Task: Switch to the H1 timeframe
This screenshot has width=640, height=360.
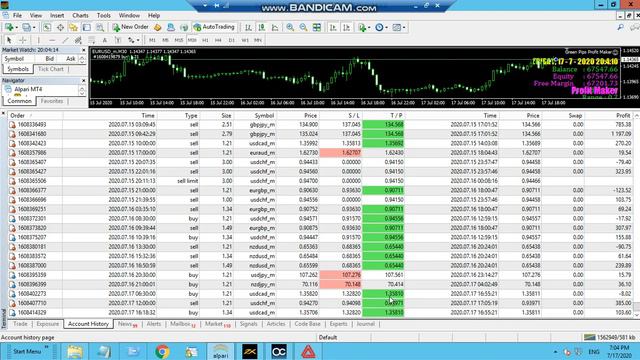Action: pyautogui.click(x=205, y=40)
